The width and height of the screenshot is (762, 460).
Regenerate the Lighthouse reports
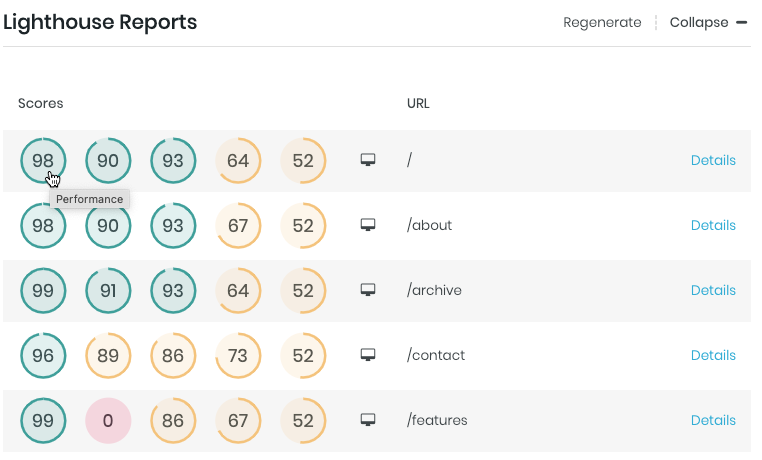point(602,22)
